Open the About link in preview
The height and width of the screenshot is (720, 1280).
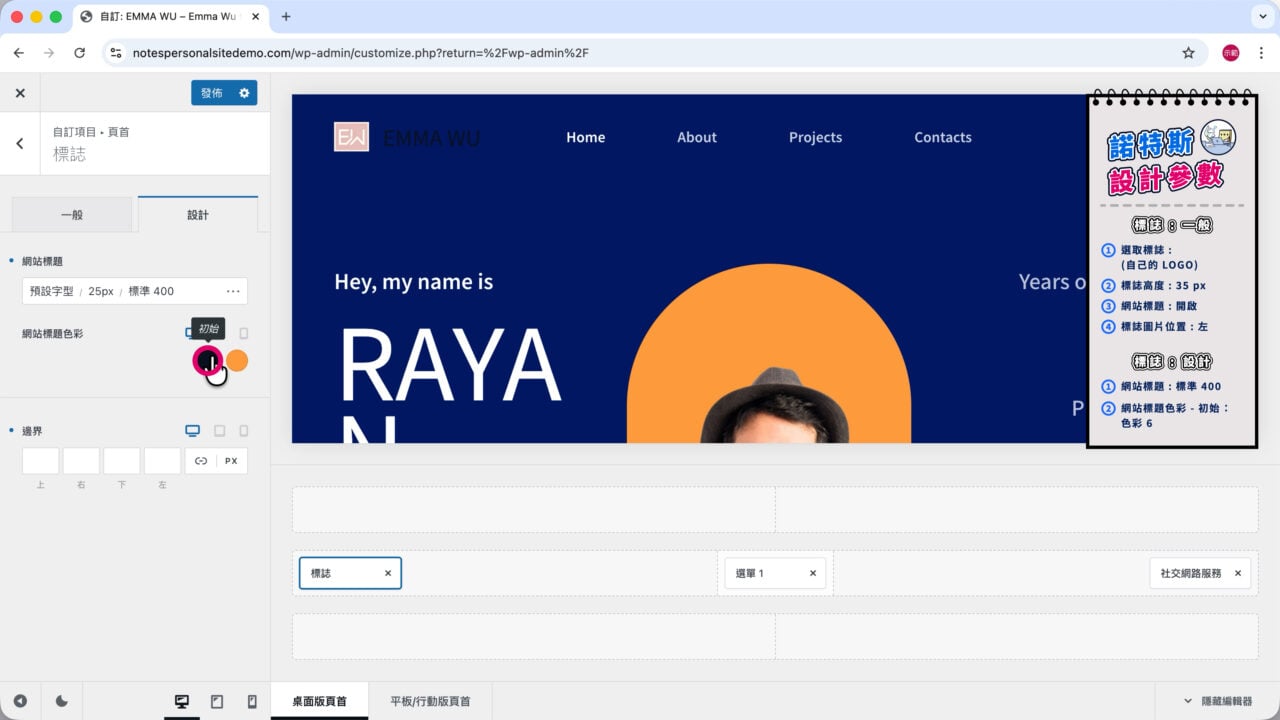click(x=697, y=137)
